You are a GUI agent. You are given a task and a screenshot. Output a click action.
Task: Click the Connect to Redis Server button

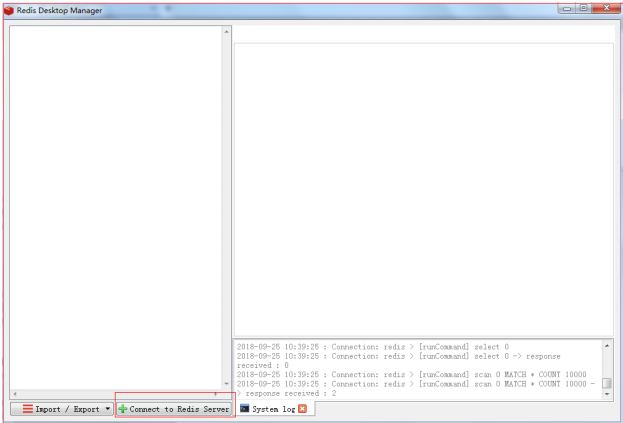(x=174, y=409)
